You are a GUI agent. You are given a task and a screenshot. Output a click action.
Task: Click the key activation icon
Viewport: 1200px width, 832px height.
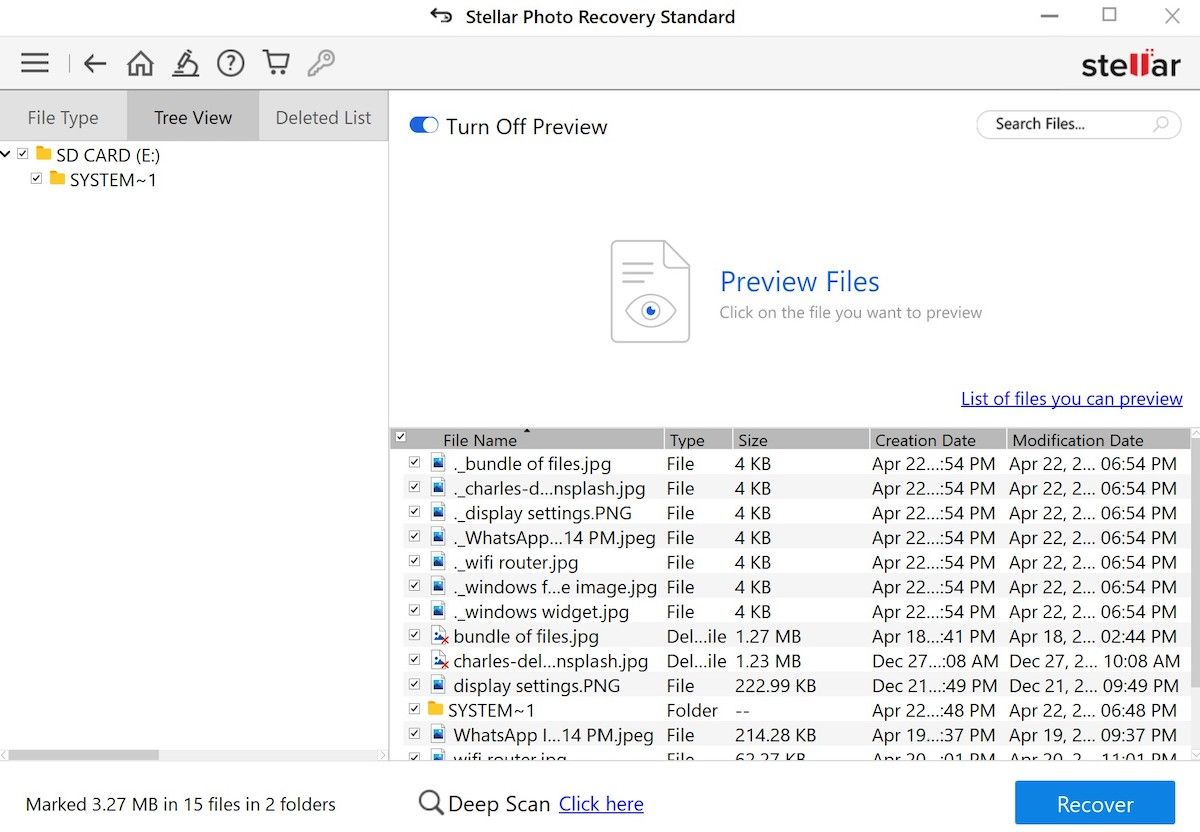tap(321, 64)
